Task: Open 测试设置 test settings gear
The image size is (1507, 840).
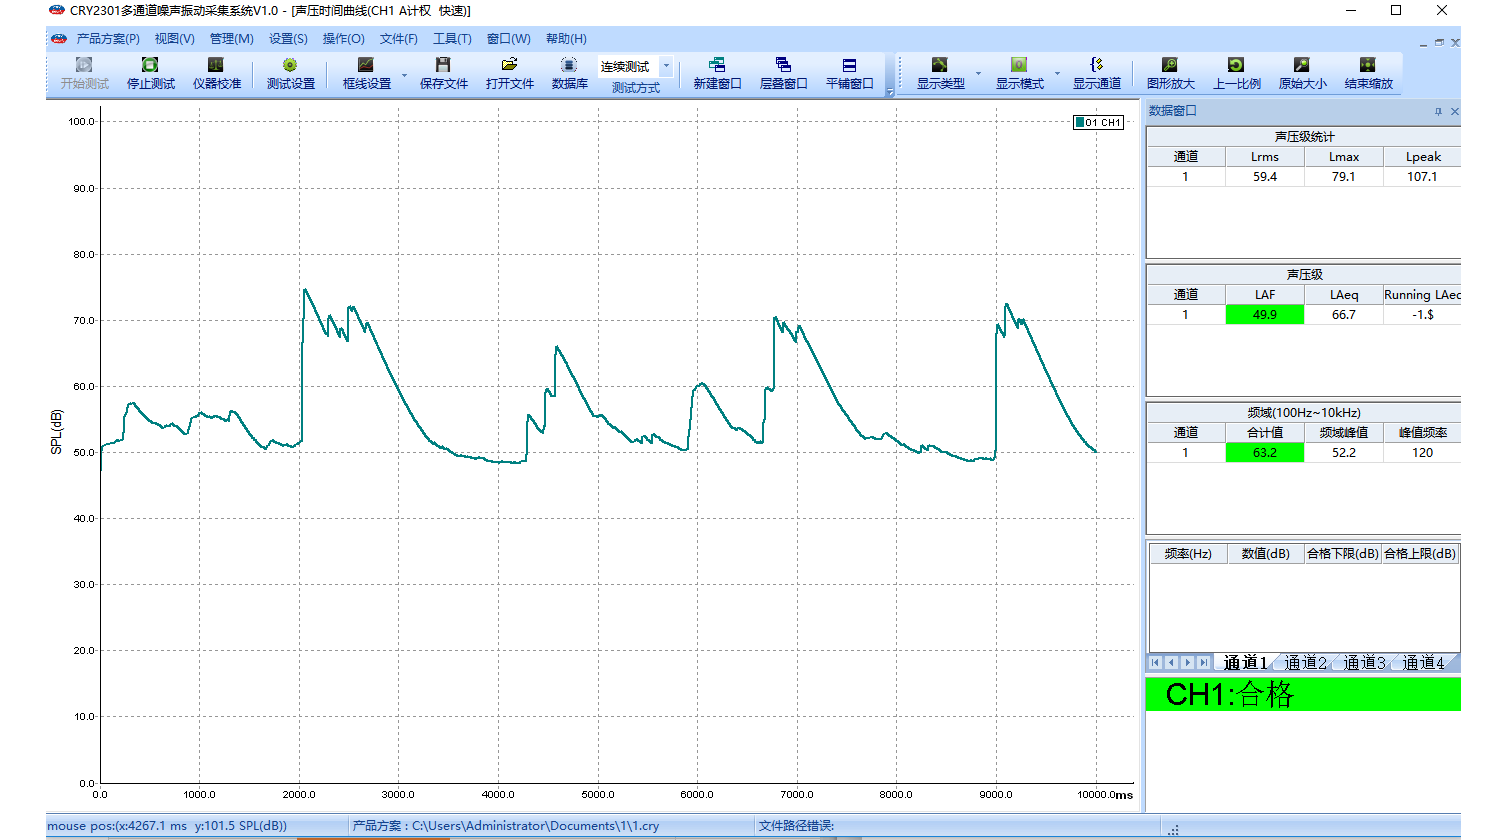Action: [290, 66]
